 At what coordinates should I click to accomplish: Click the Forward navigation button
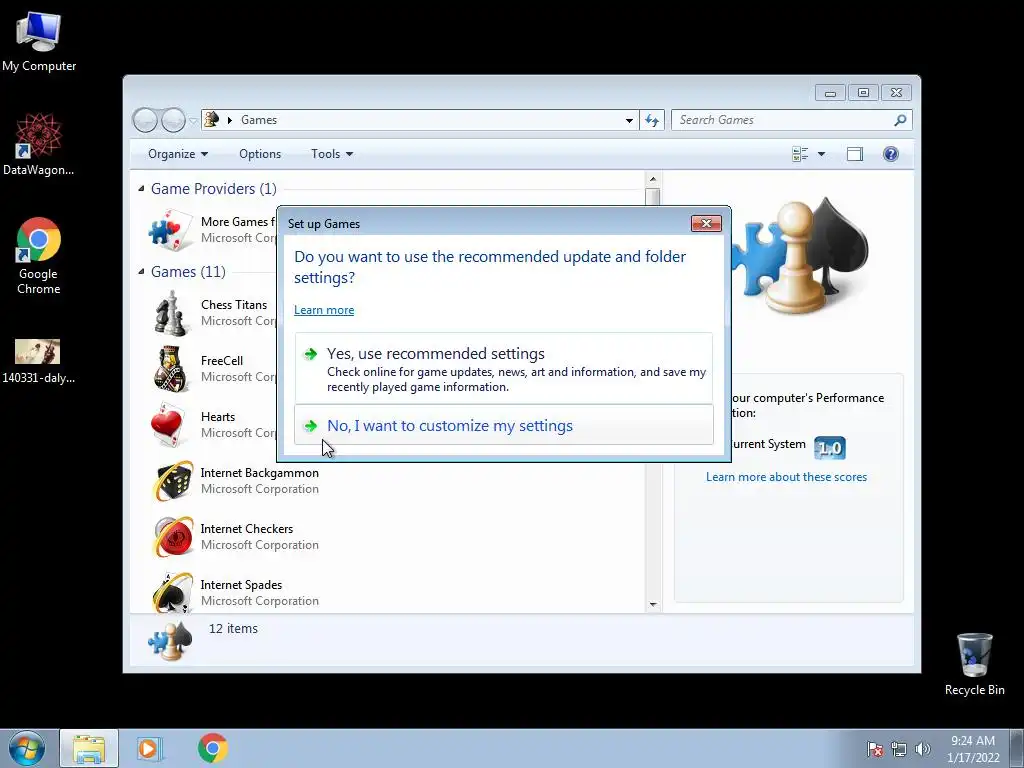(x=173, y=120)
